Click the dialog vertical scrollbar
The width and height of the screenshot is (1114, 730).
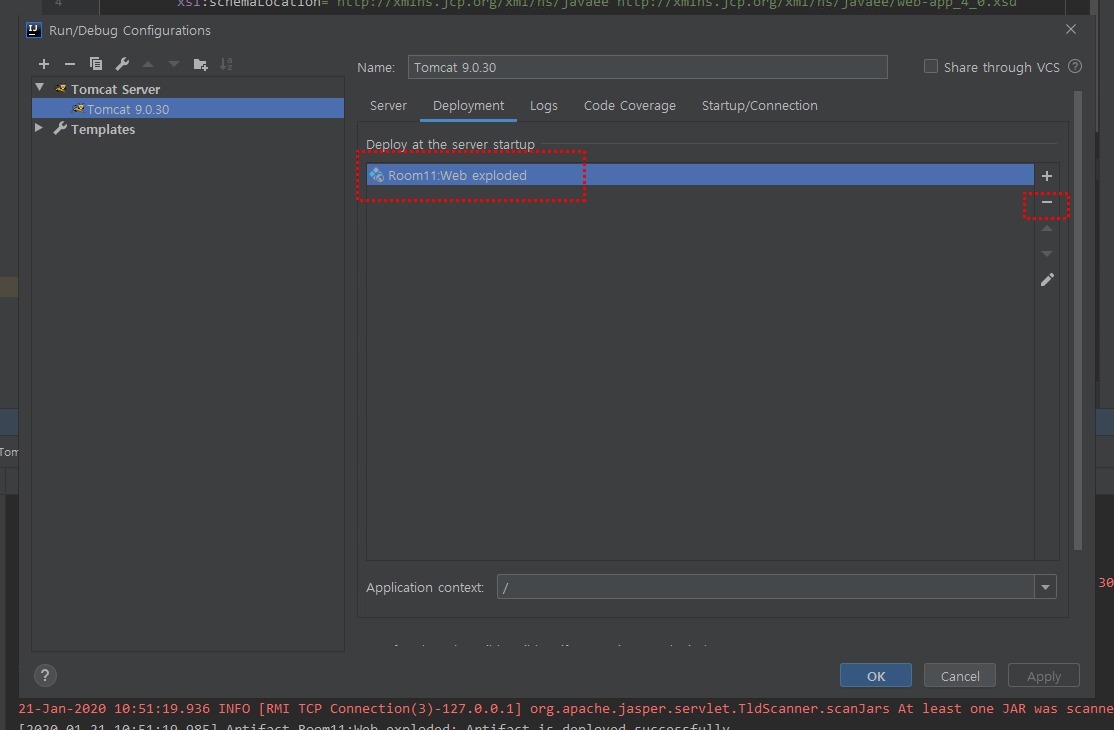1078,320
